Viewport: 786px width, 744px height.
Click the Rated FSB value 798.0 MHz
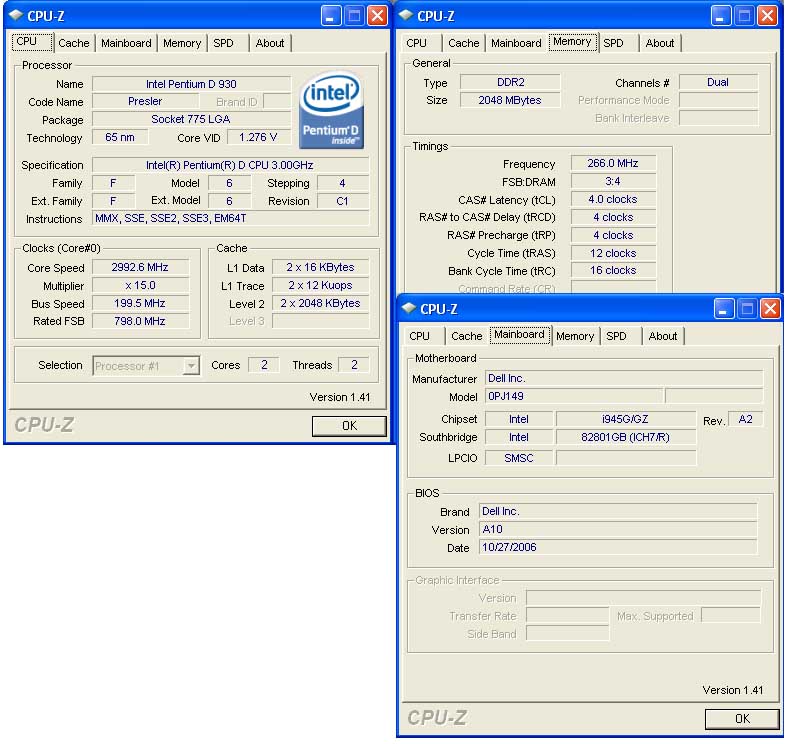(x=140, y=321)
